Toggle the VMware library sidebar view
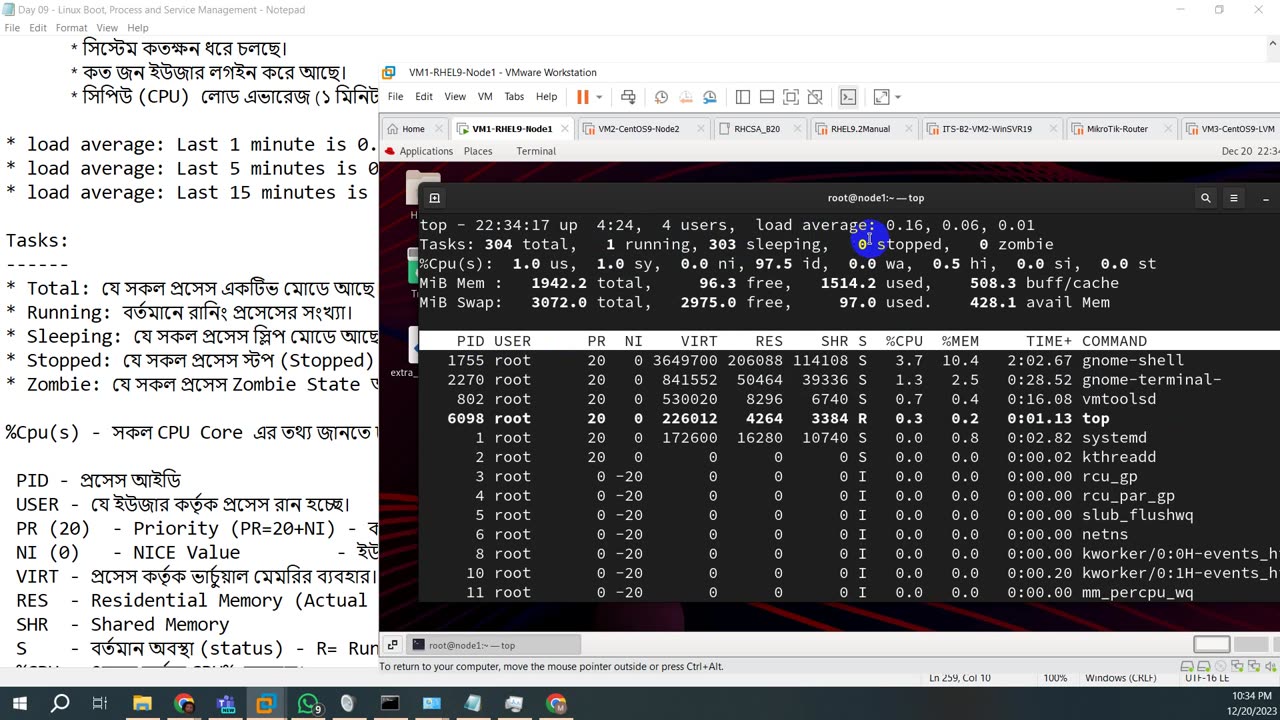This screenshot has height=720, width=1280. (743, 97)
